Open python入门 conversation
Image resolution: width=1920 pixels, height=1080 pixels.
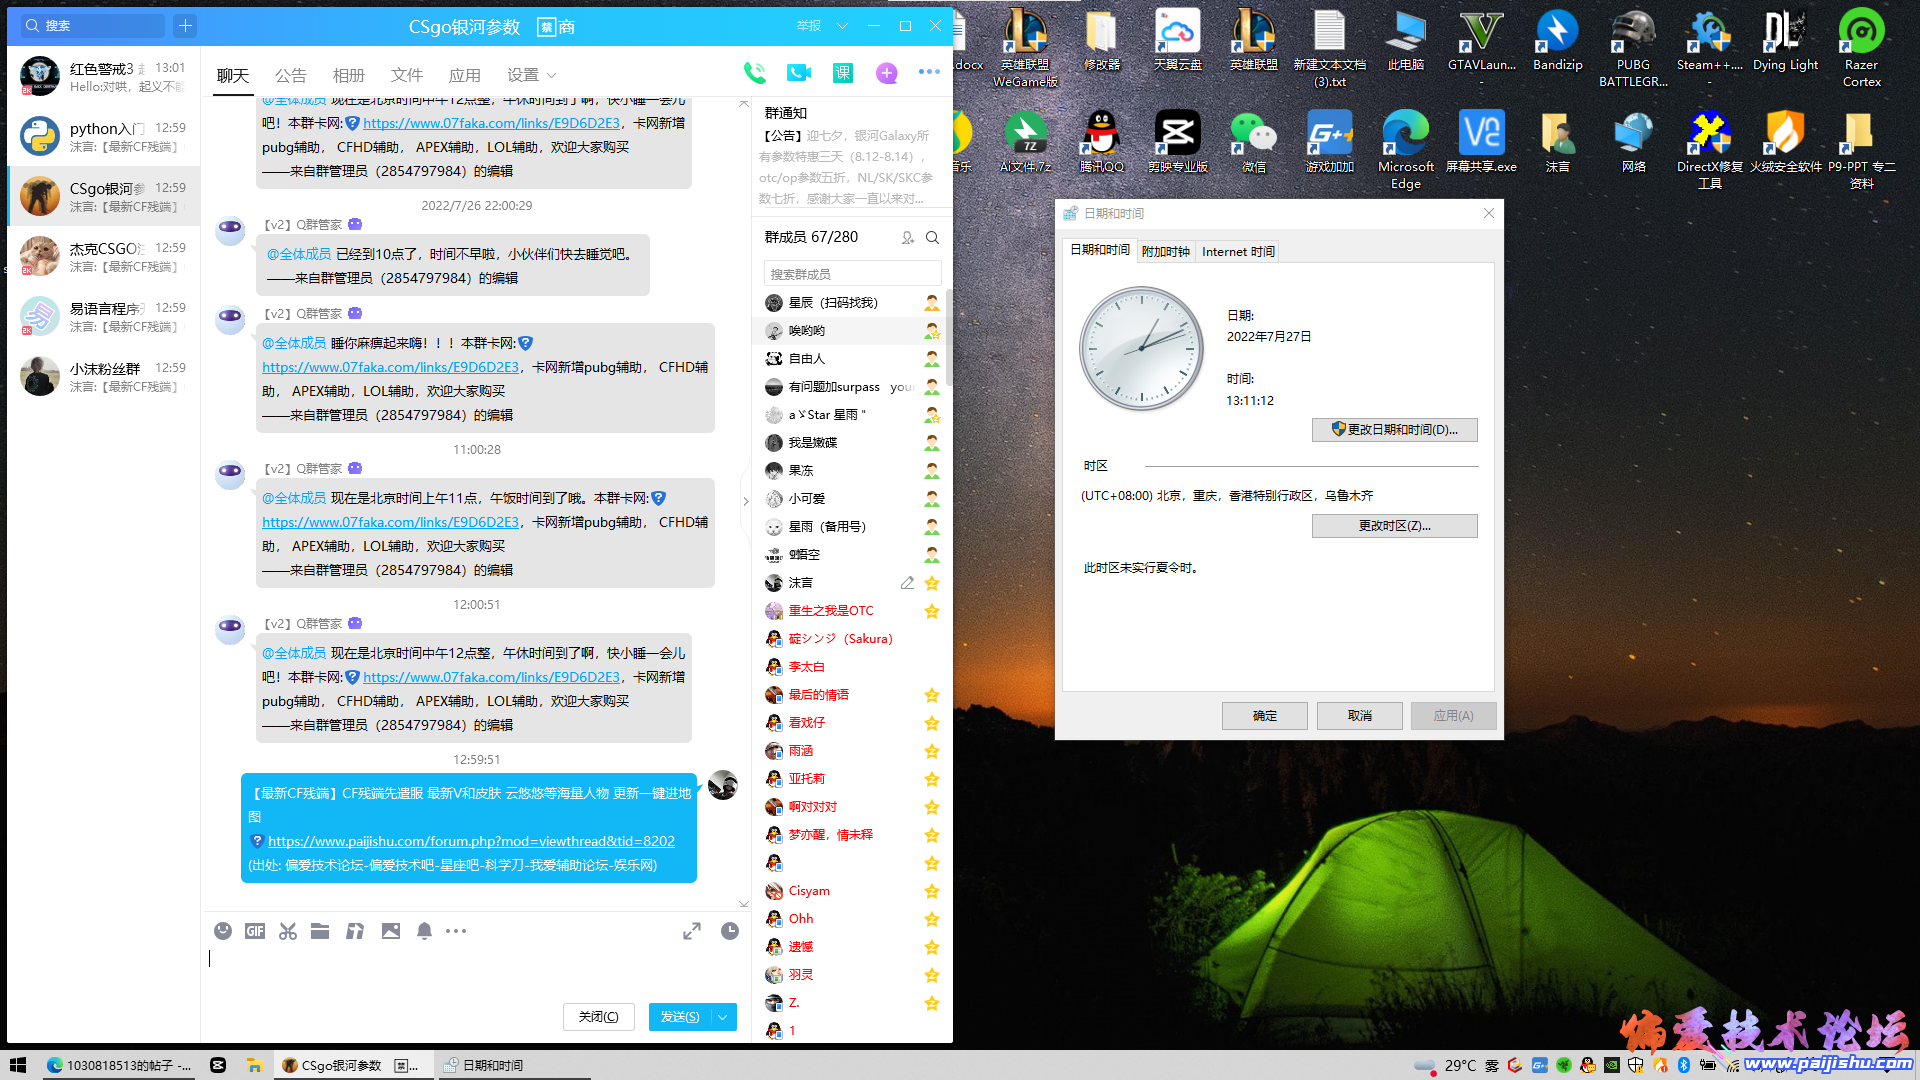[x=104, y=137]
